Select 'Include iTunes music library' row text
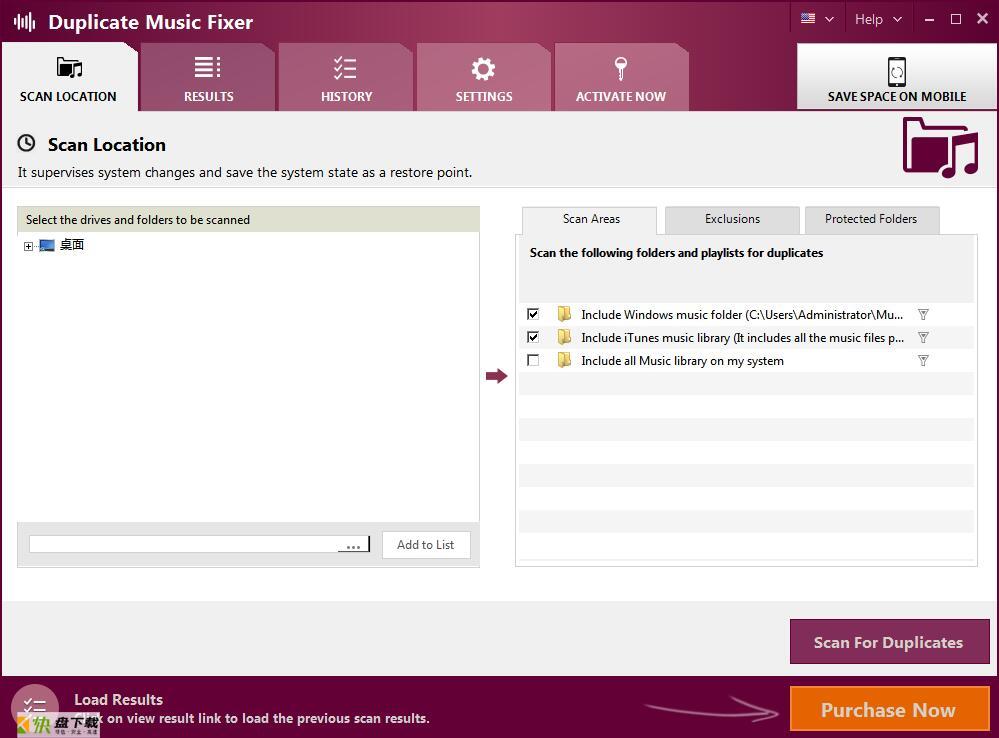 [742, 337]
